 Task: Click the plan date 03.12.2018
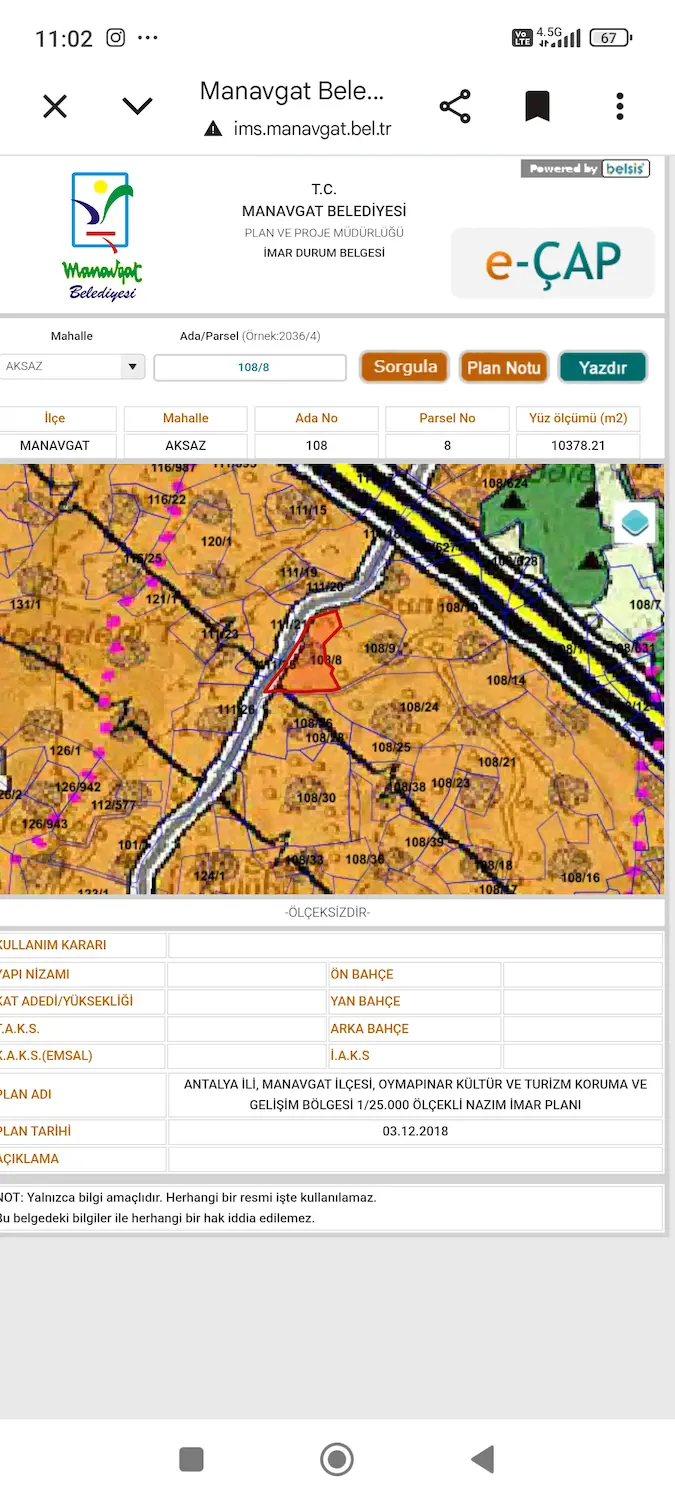point(415,1131)
